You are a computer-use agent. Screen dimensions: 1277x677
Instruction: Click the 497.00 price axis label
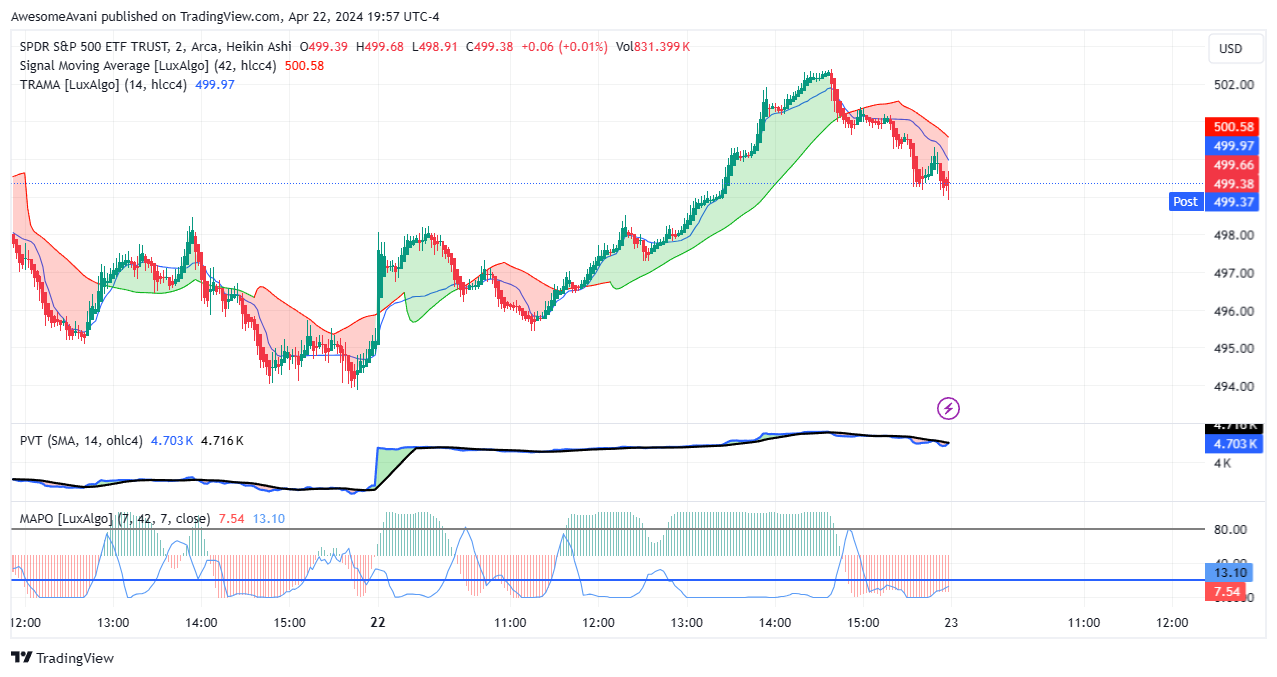click(x=1233, y=274)
